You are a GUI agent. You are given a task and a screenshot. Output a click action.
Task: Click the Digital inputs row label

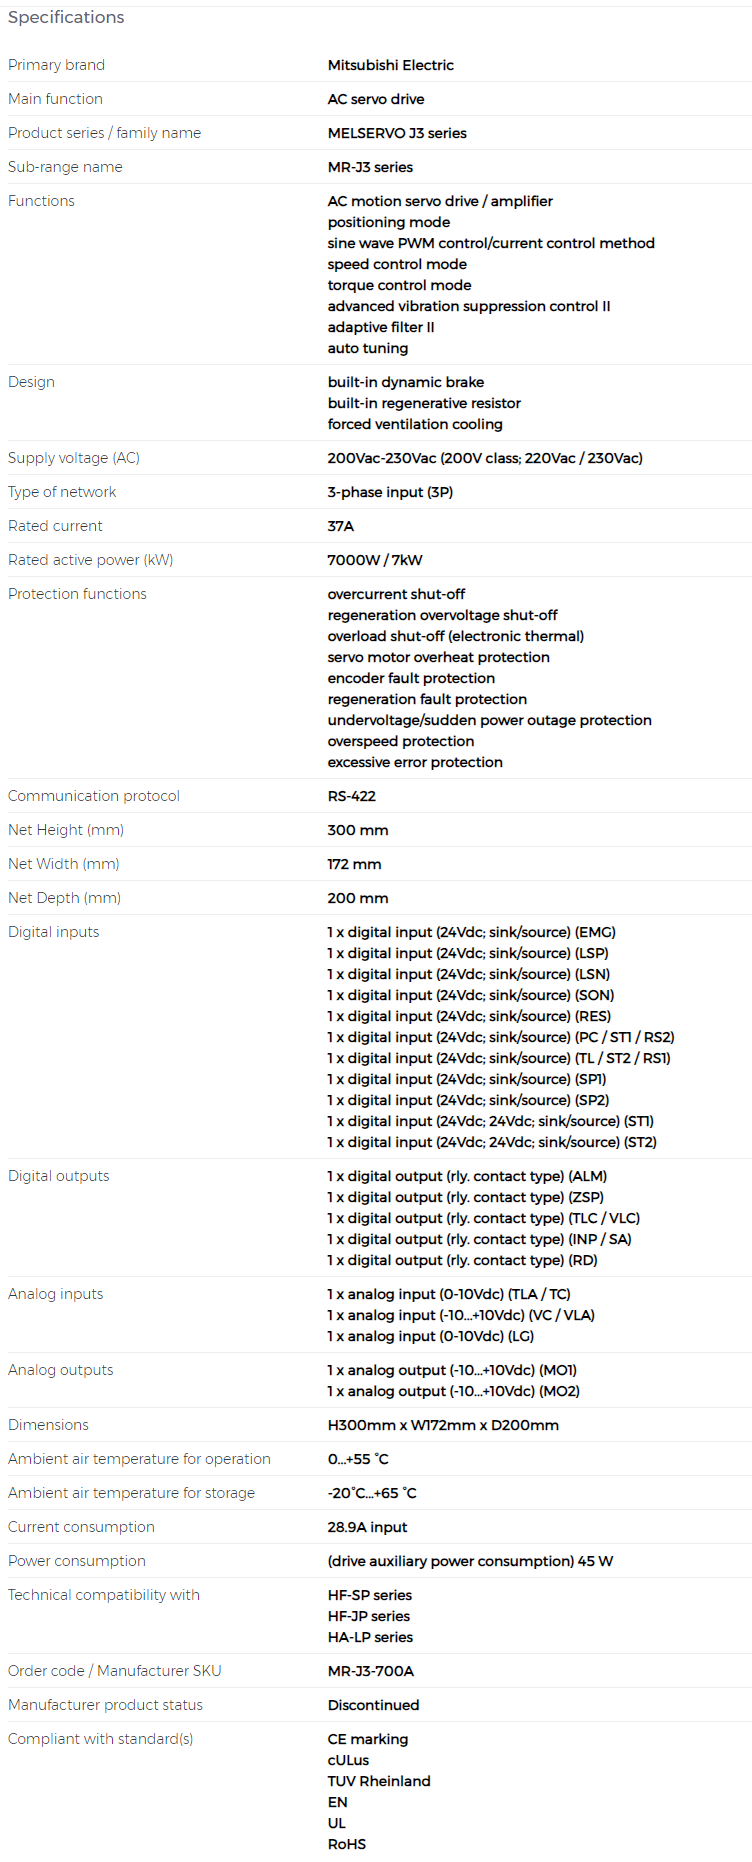pyautogui.click(x=53, y=932)
